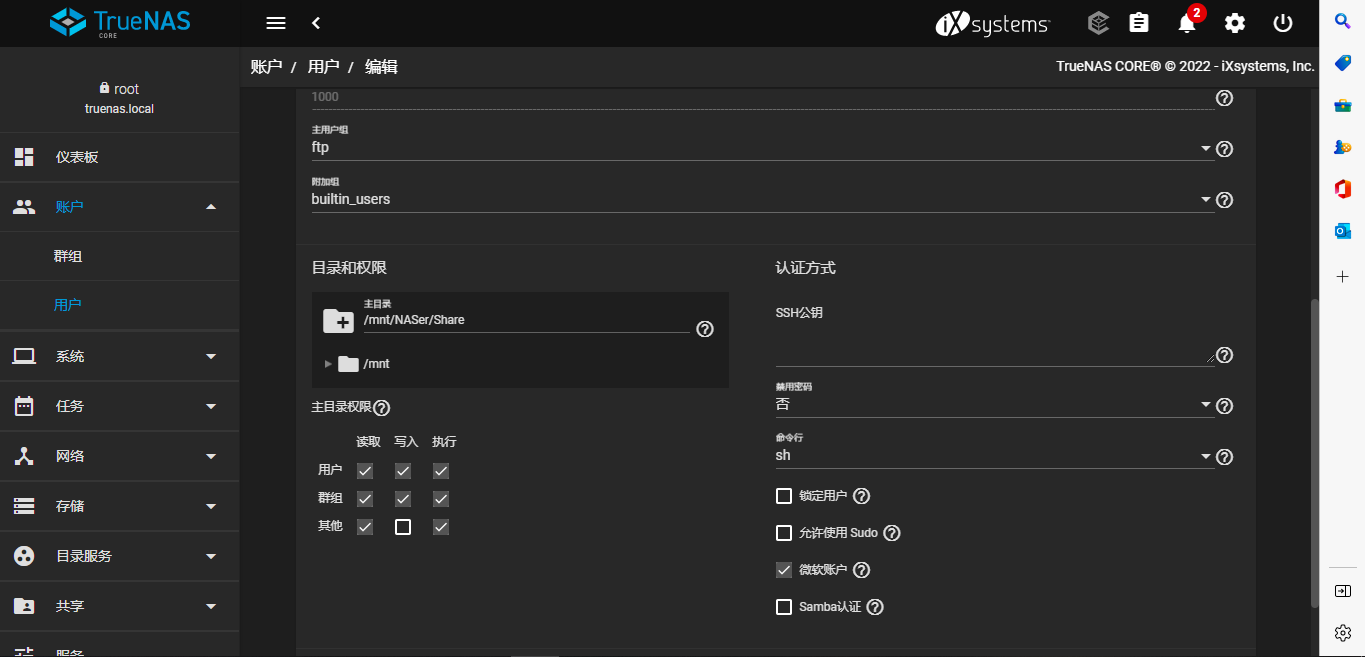
Task: Enable the Samba认证 checkbox
Action: pyautogui.click(x=784, y=607)
